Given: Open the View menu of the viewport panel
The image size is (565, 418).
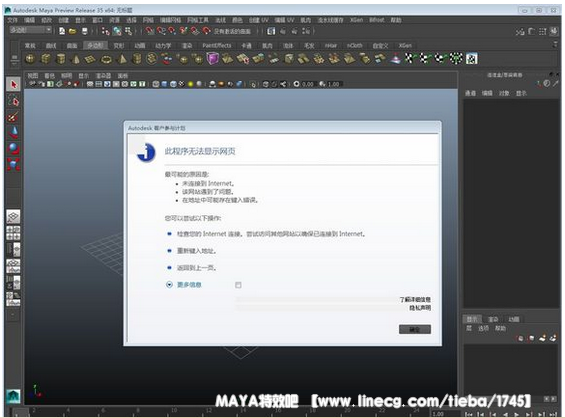Looking at the screenshot, I should click(33, 76).
